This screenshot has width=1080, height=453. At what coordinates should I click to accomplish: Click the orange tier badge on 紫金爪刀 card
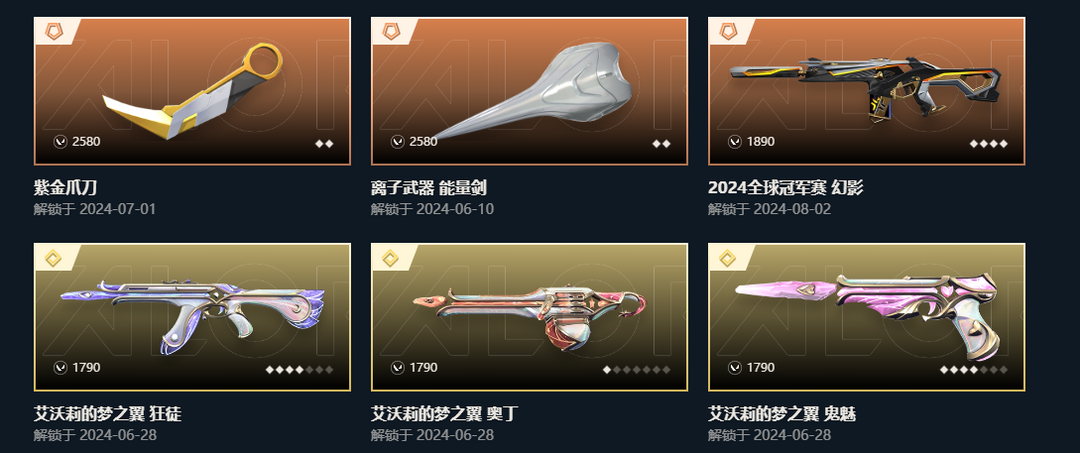coord(53,32)
